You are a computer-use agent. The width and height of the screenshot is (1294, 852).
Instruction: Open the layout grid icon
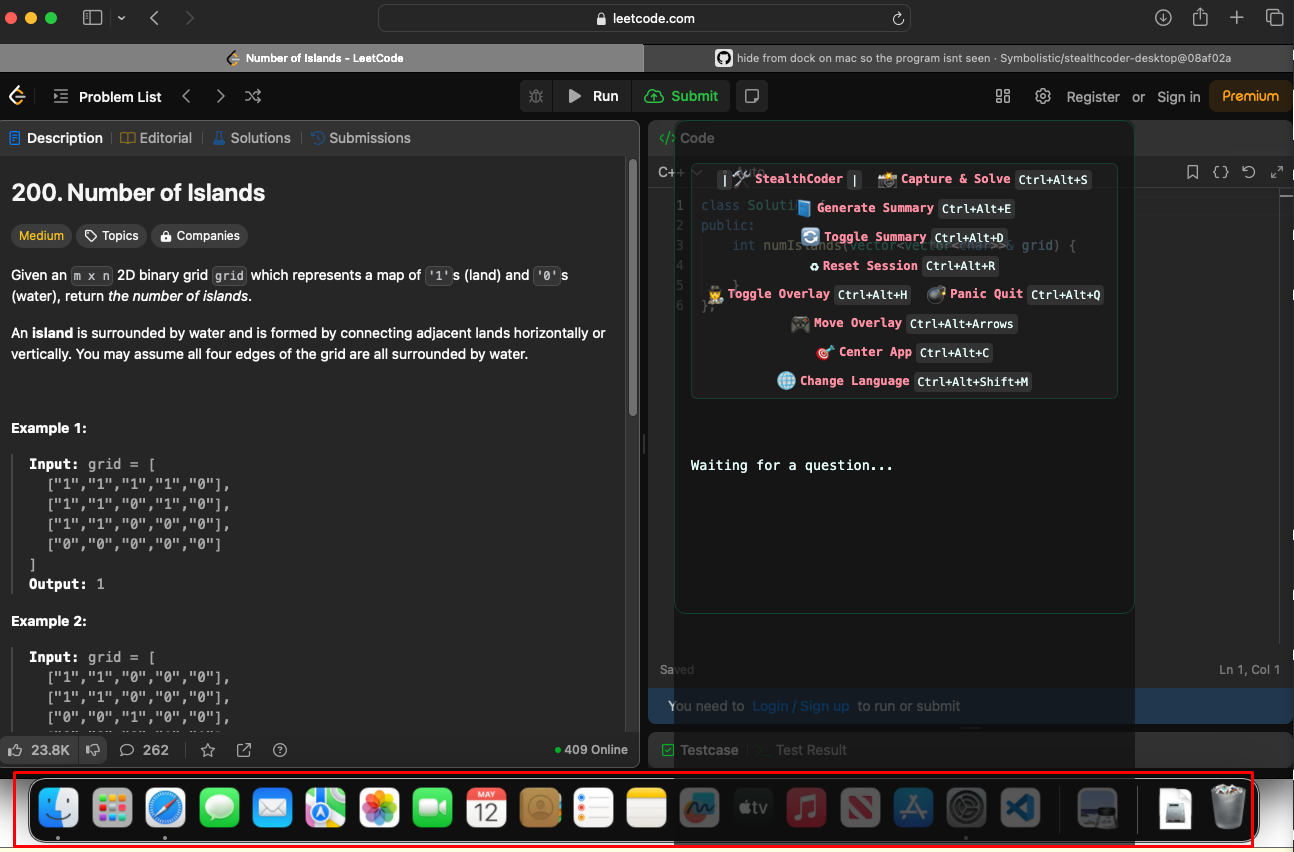(1003, 96)
